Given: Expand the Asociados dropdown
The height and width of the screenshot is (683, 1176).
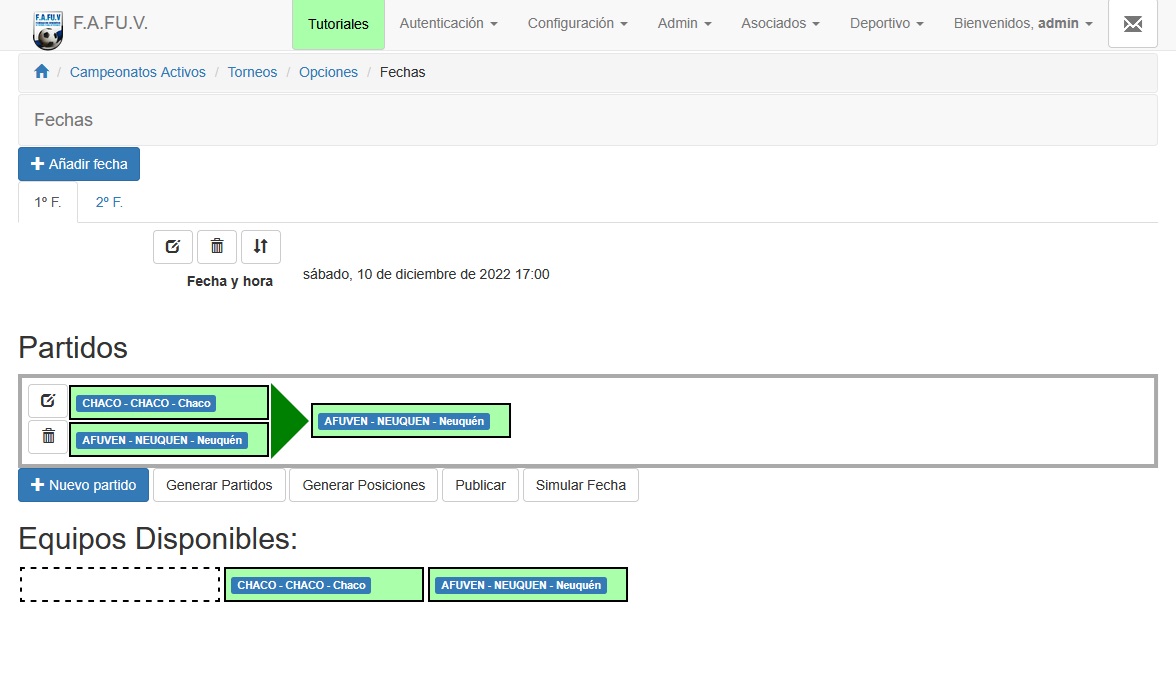Looking at the screenshot, I should point(779,24).
